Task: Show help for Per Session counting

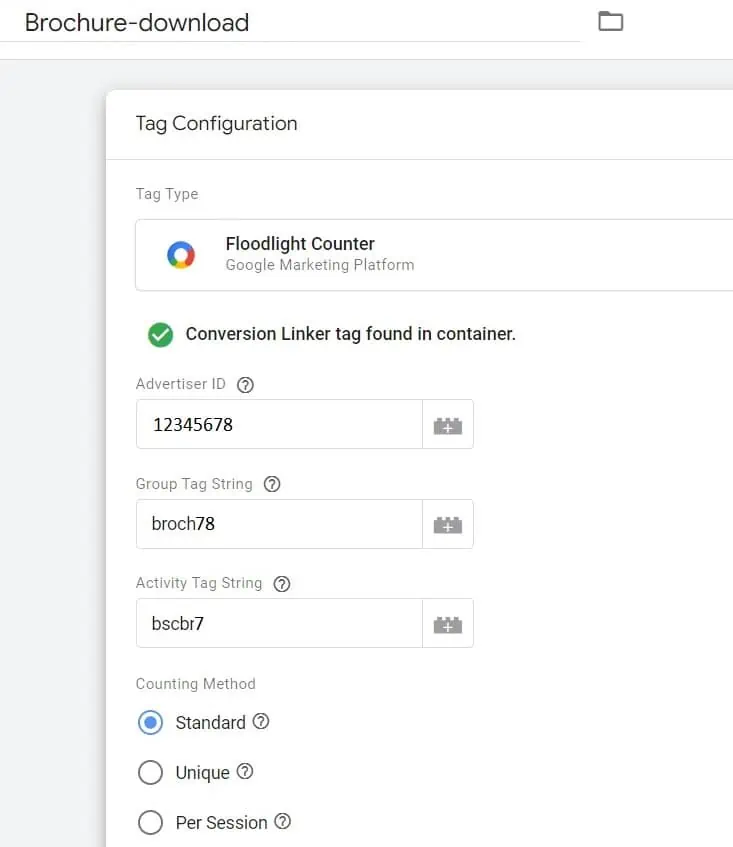Action: (283, 822)
